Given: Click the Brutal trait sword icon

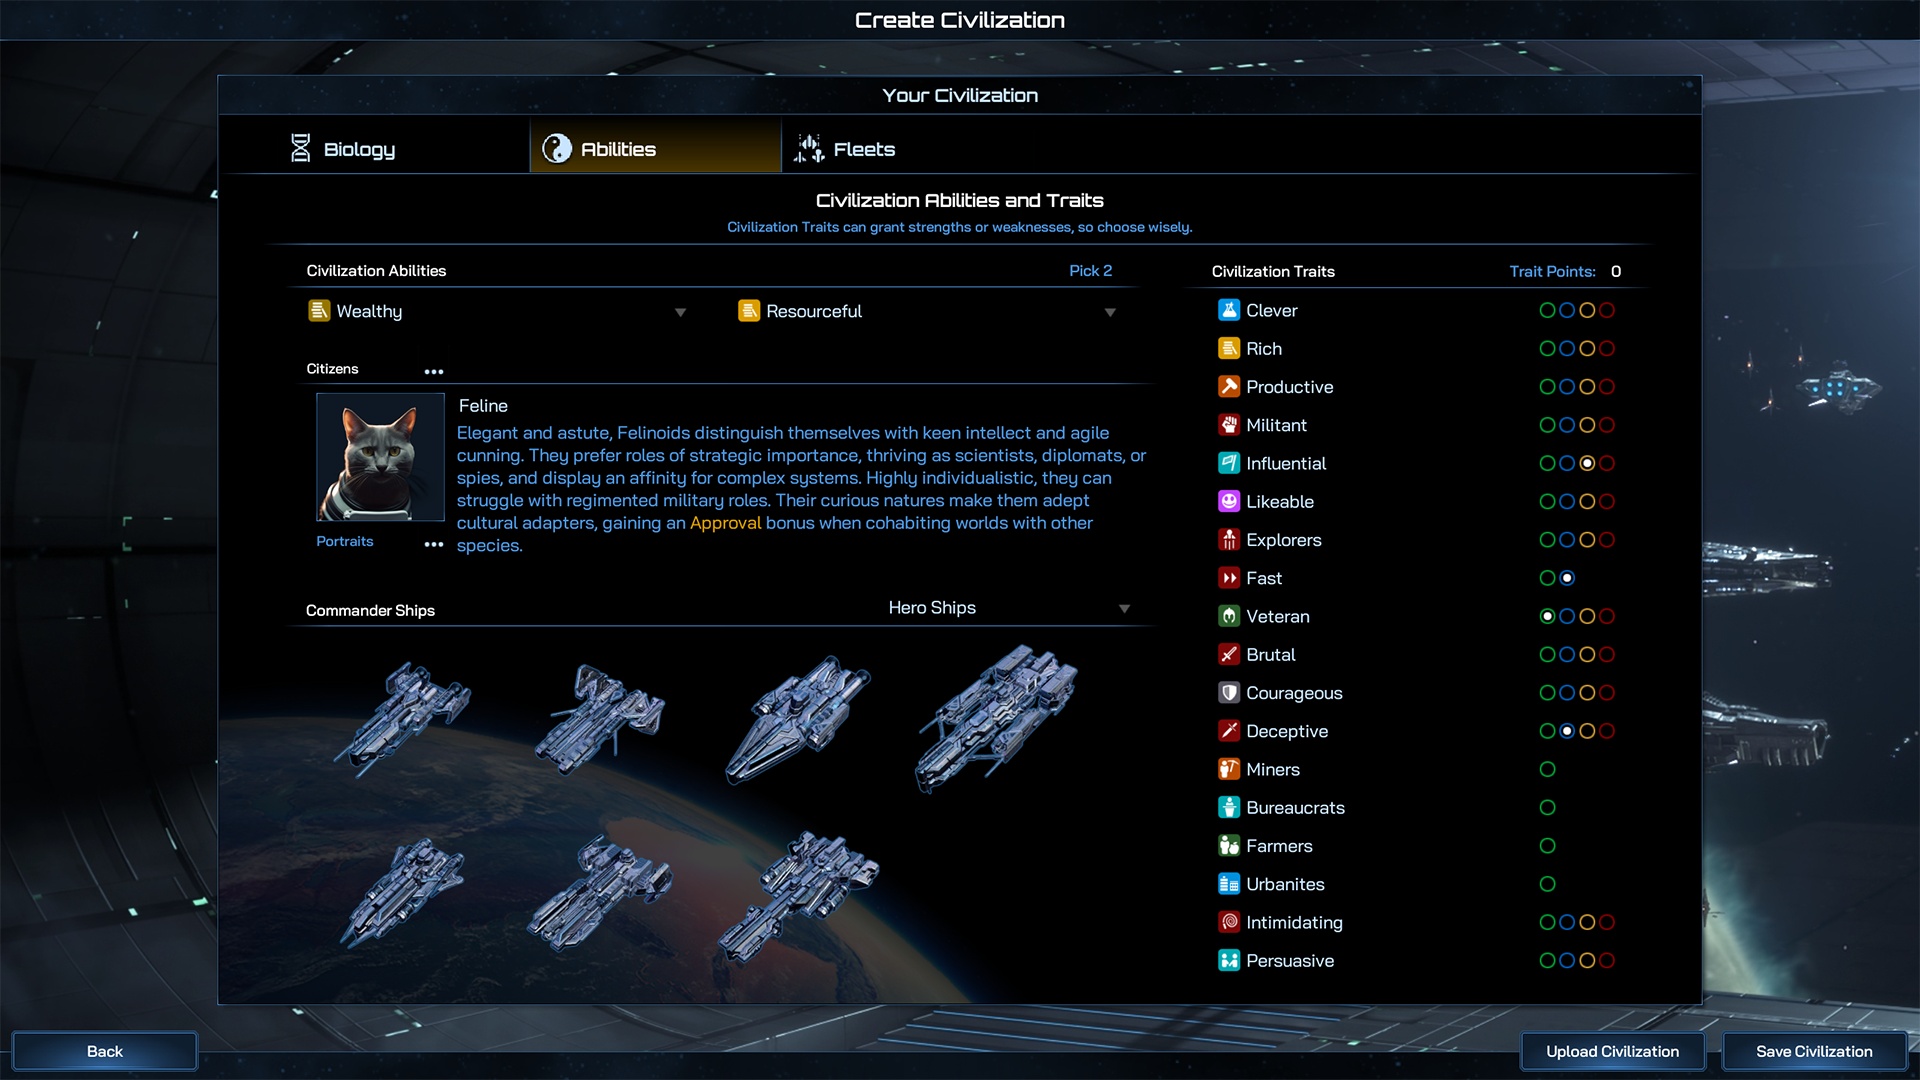Looking at the screenshot, I should (1229, 654).
